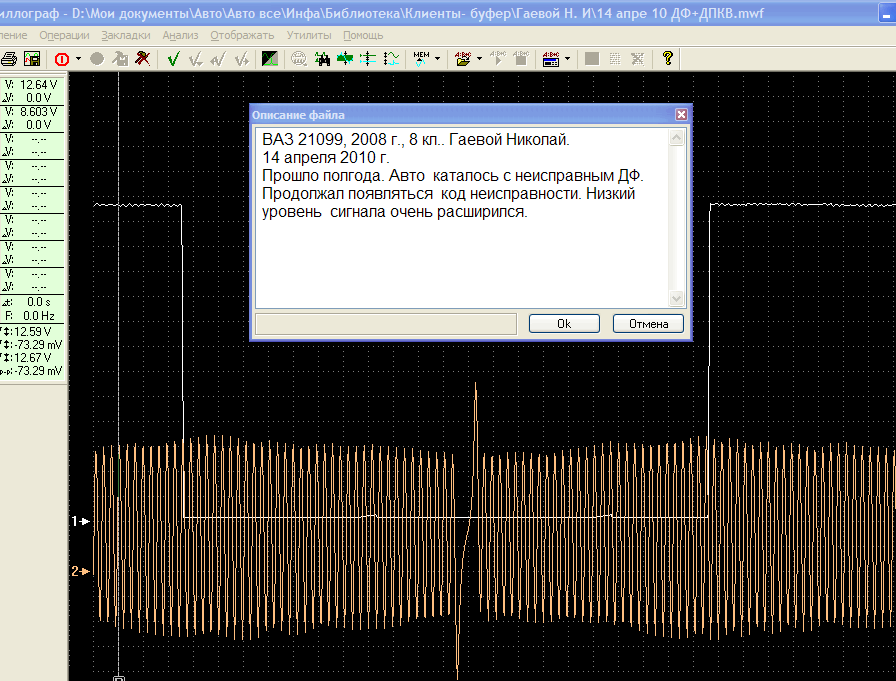Image resolution: width=896 pixels, height=681 pixels.
Task: Click the MEM memory waveform icon
Action: (x=421, y=59)
